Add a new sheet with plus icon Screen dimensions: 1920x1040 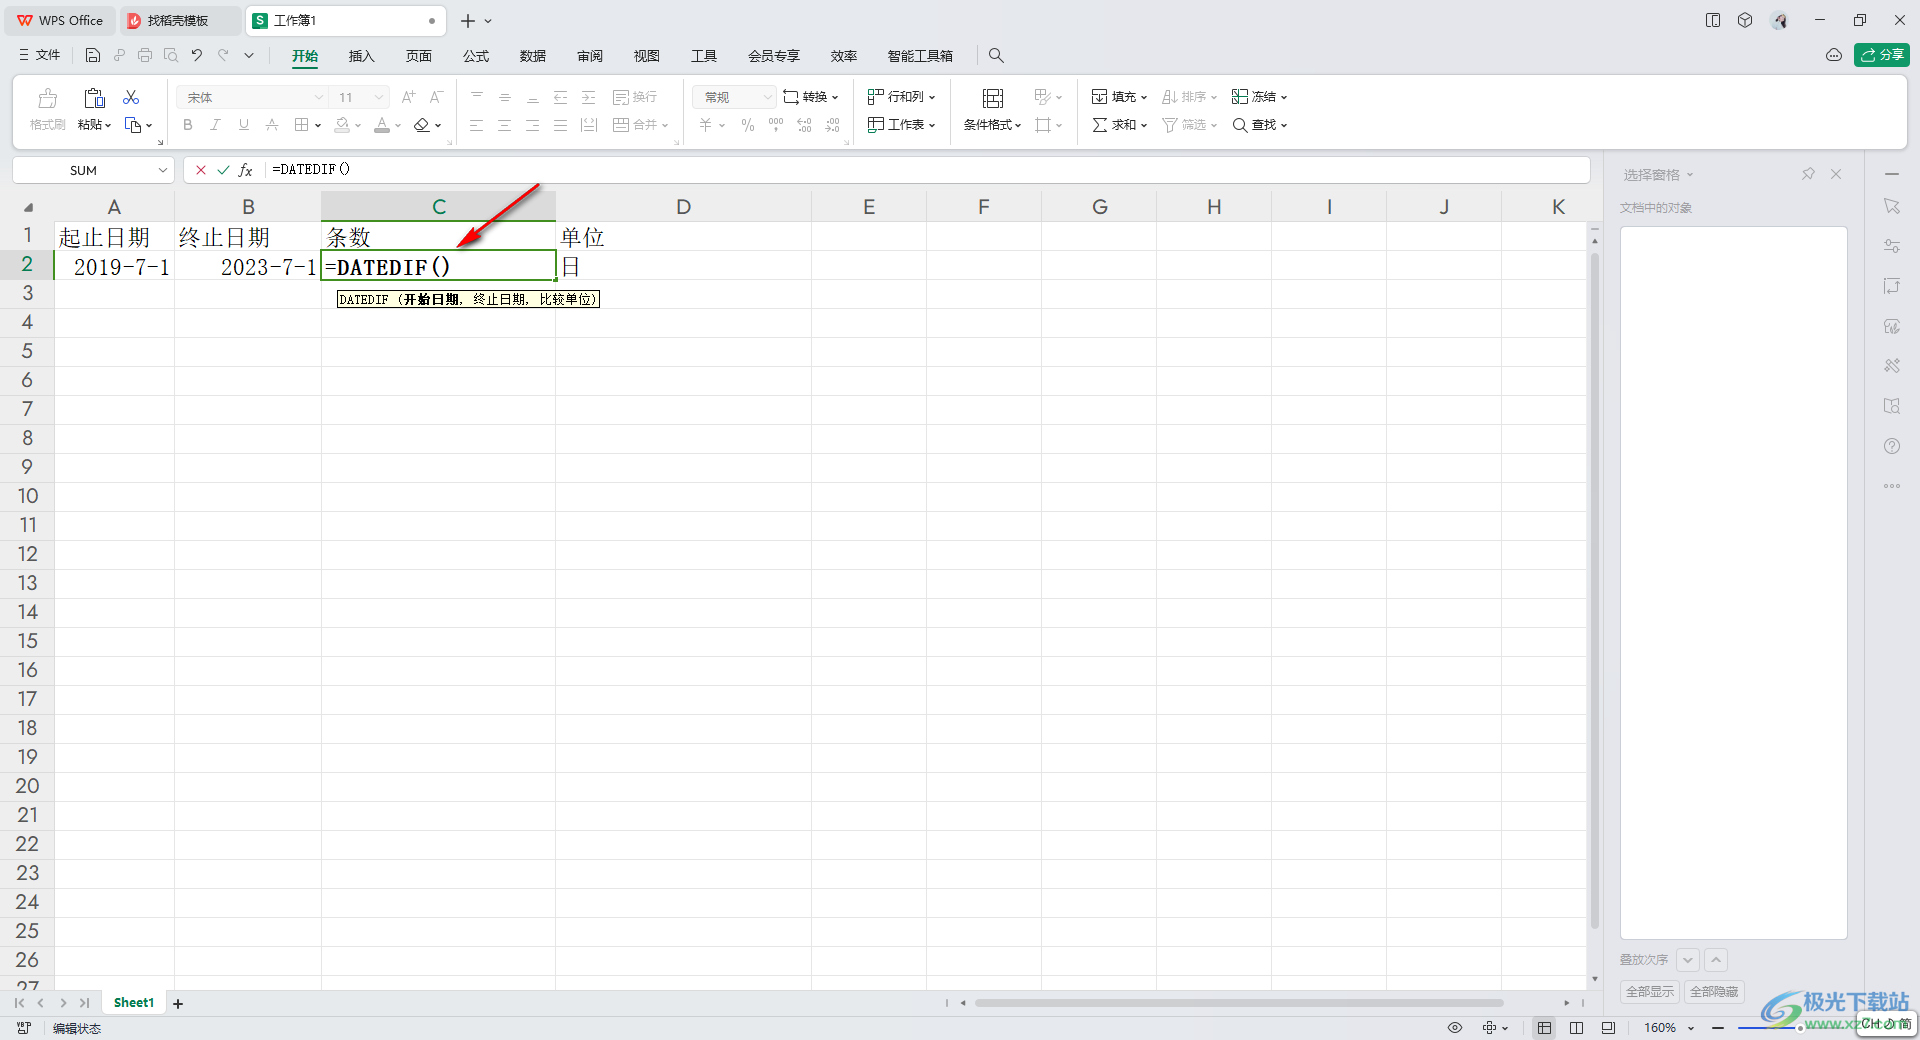click(x=178, y=1003)
